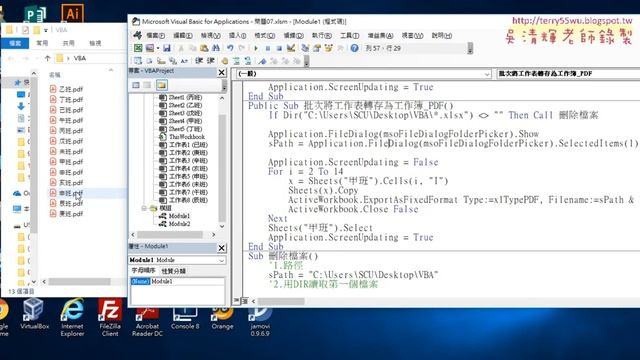Click the Project Explorer toolbar icon
Screen dimensions: 640x360
[x=305, y=48]
